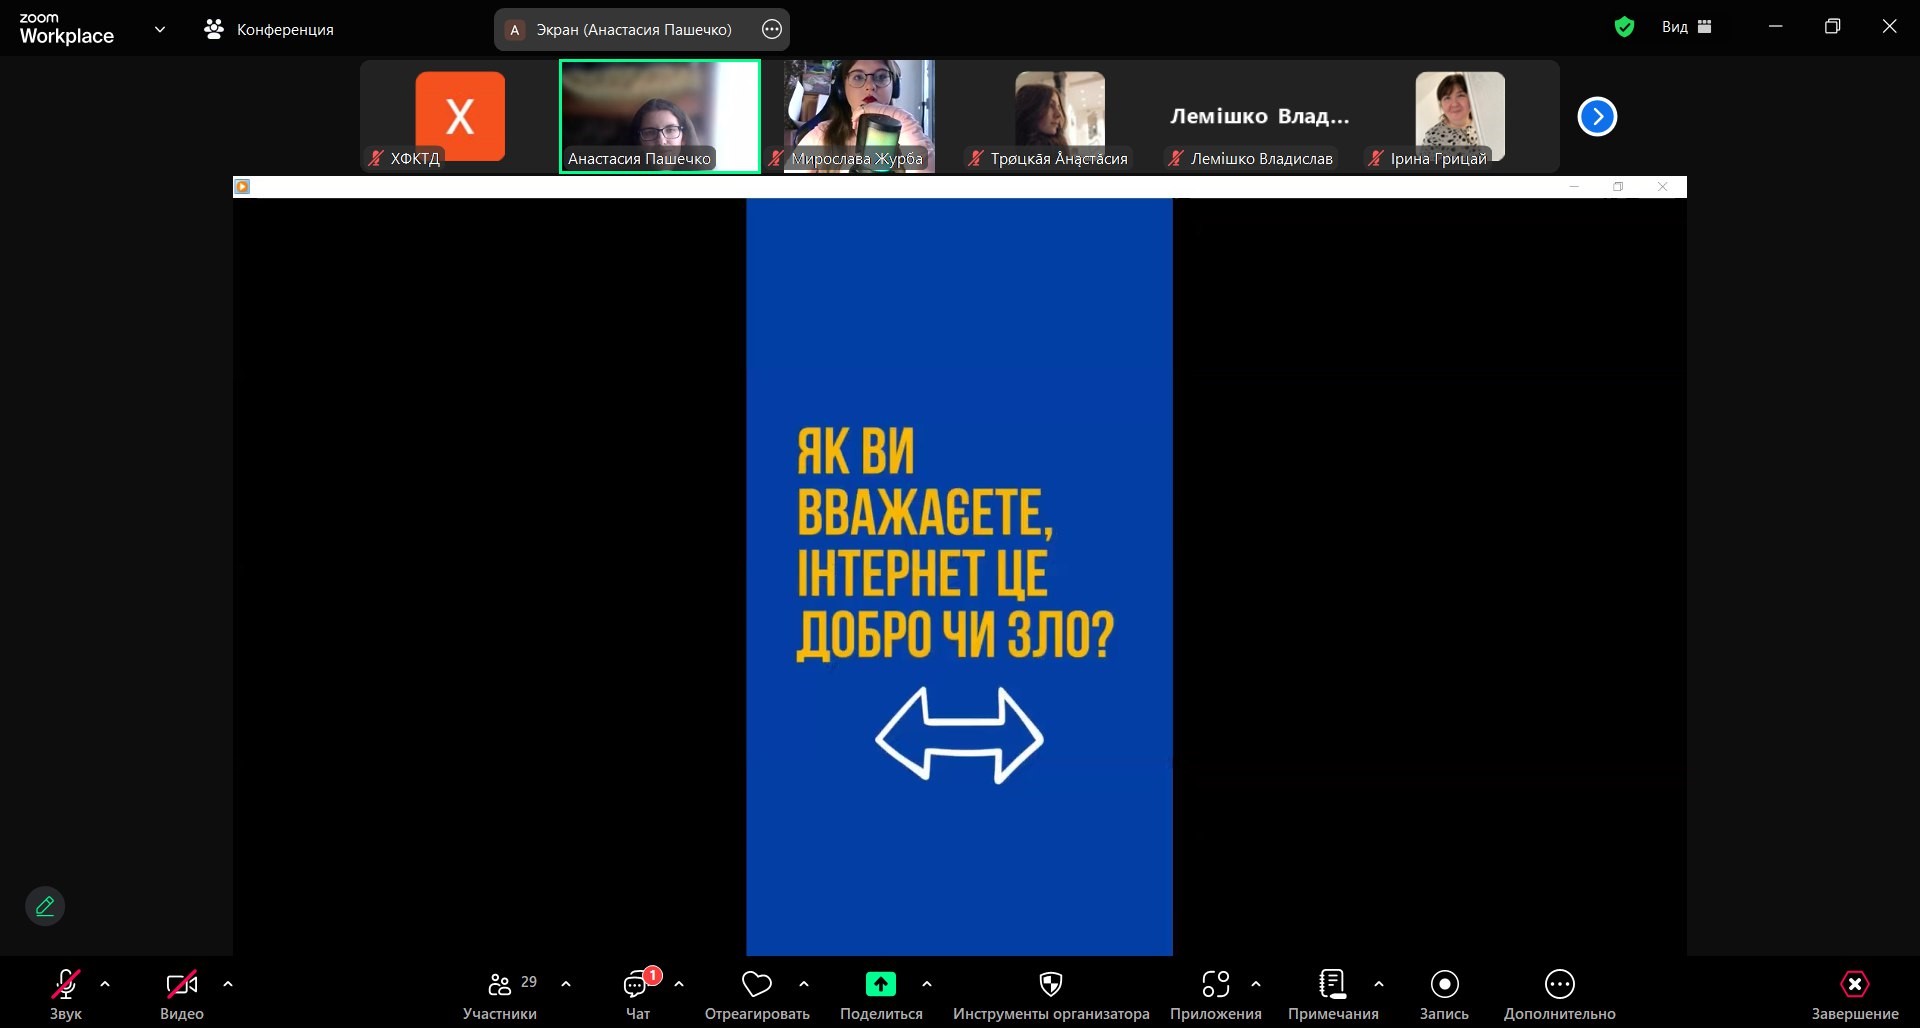The height and width of the screenshot is (1028, 1920).
Task: Open the Вид view menu
Action: point(1686,28)
